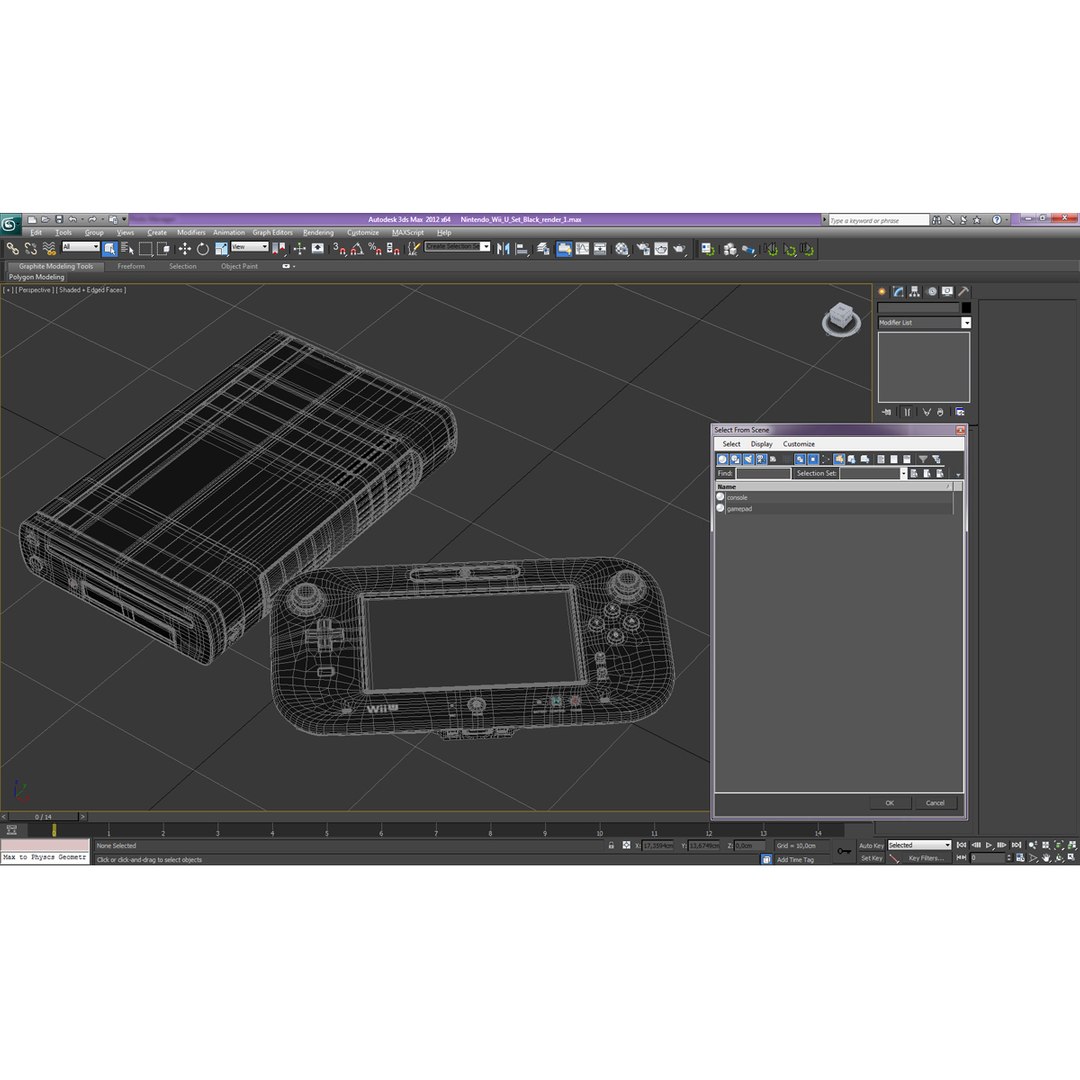This screenshot has width=1080, height=1080.
Task: Click the Align tool icon
Action: click(x=522, y=249)
